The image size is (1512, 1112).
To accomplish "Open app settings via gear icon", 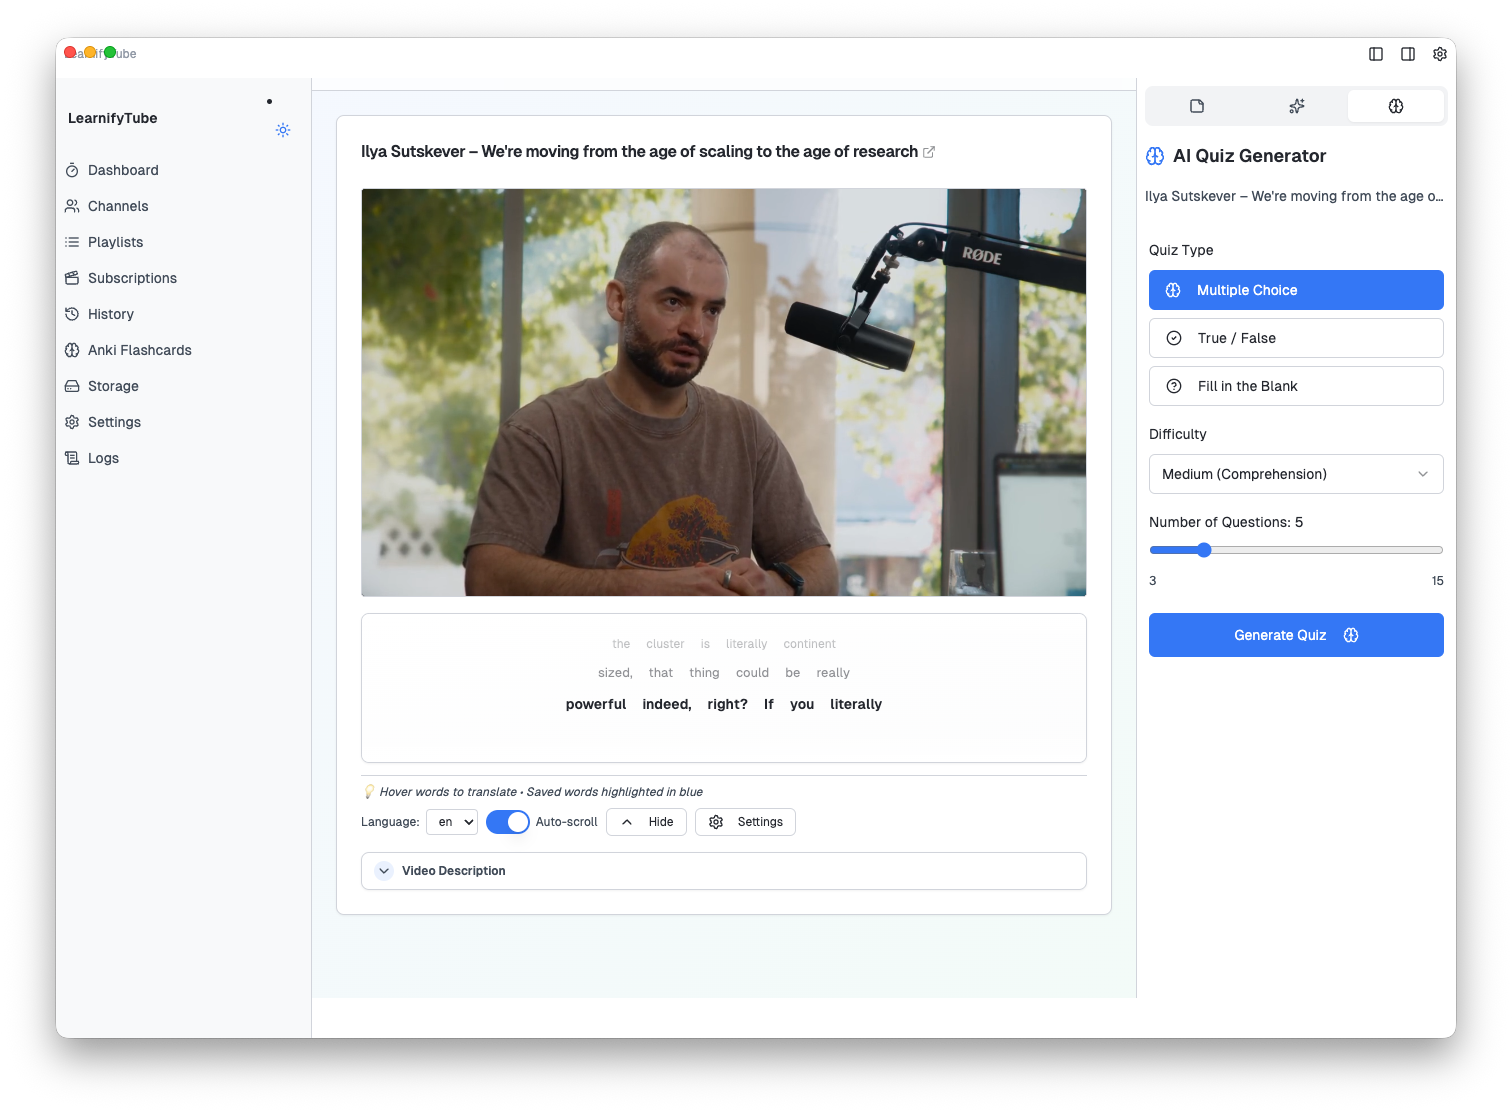I will (x=1440, y=54).
